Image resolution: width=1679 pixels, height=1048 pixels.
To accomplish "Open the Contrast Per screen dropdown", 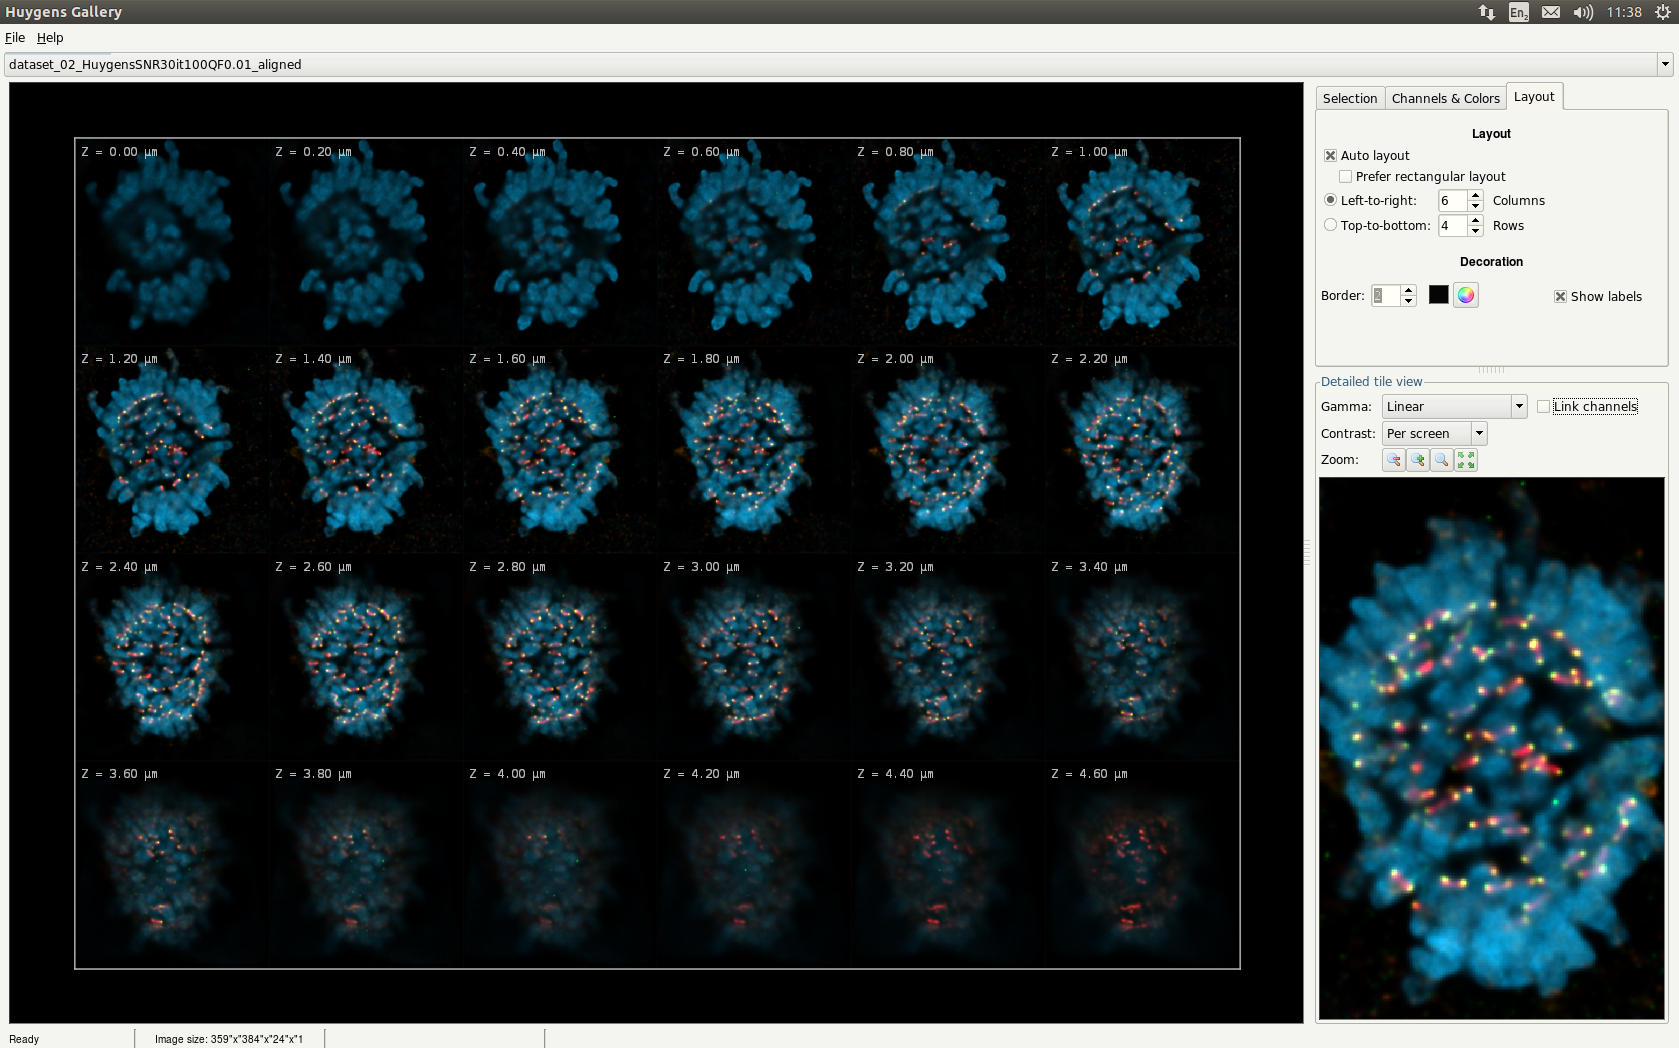I will [x=1478, y=433].
